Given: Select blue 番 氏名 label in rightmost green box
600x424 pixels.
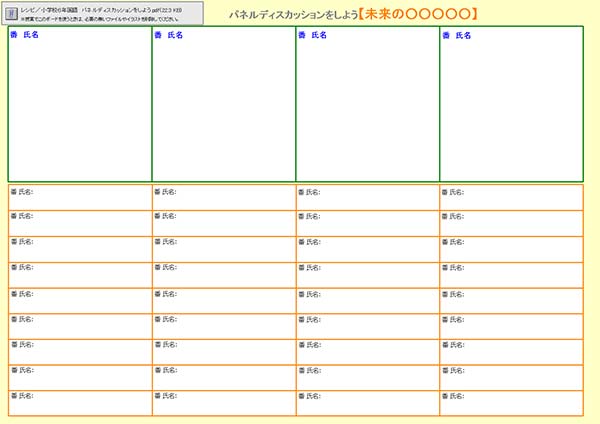Looking at the screenshot, I should (457, 36).
